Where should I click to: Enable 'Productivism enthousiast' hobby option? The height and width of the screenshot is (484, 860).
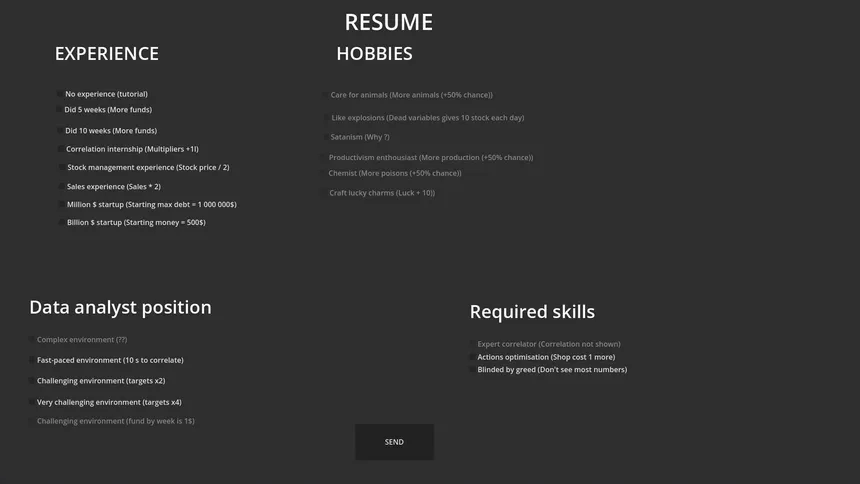(323, 158)
